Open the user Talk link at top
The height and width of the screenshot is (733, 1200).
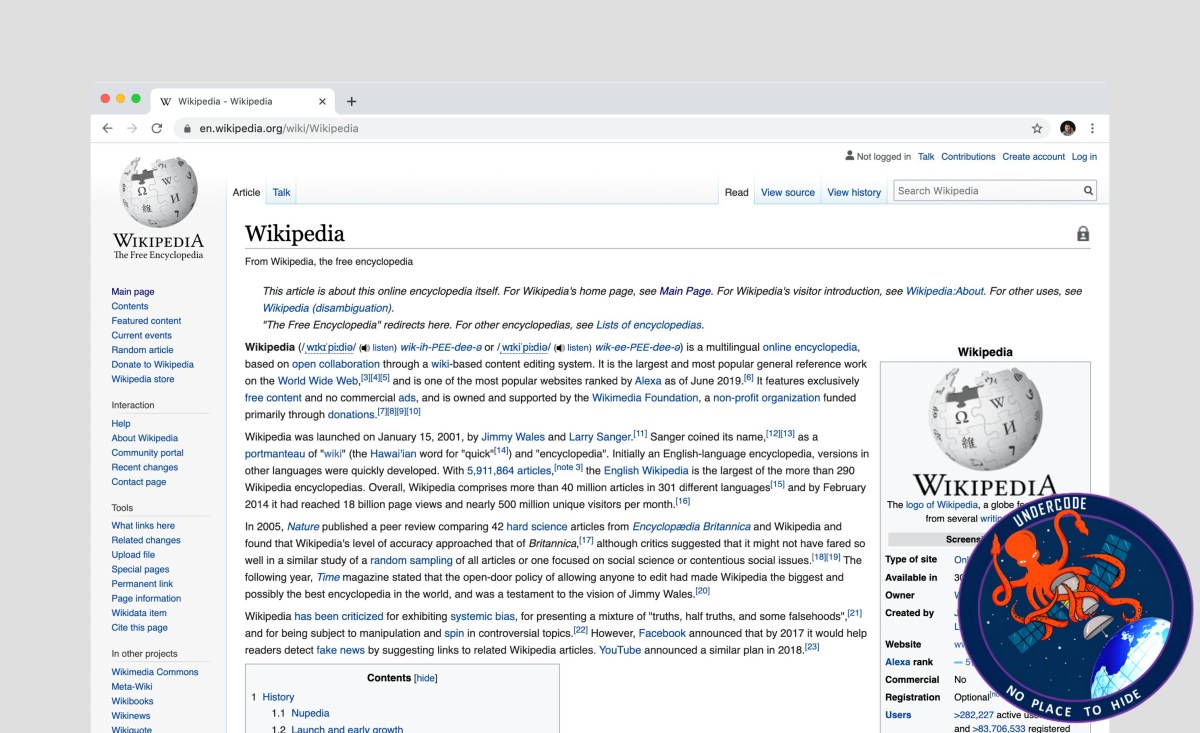926,156
